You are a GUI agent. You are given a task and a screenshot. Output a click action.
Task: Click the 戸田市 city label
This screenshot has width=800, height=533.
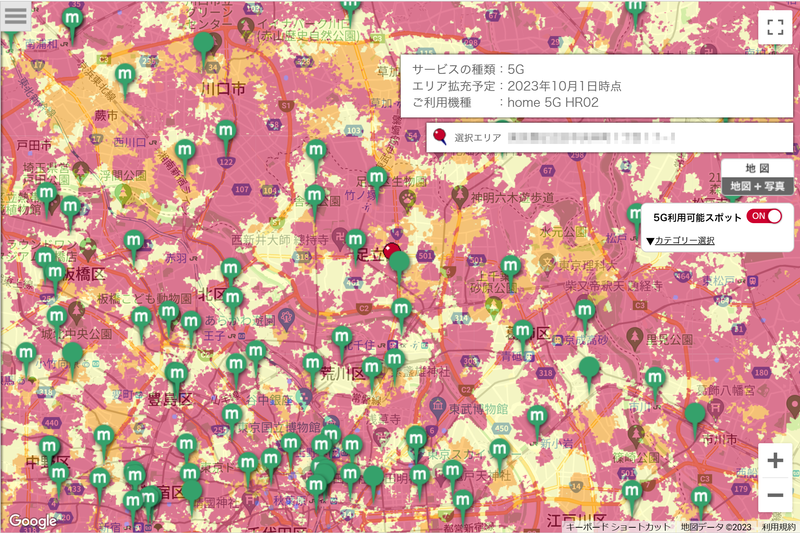(34, 145)
